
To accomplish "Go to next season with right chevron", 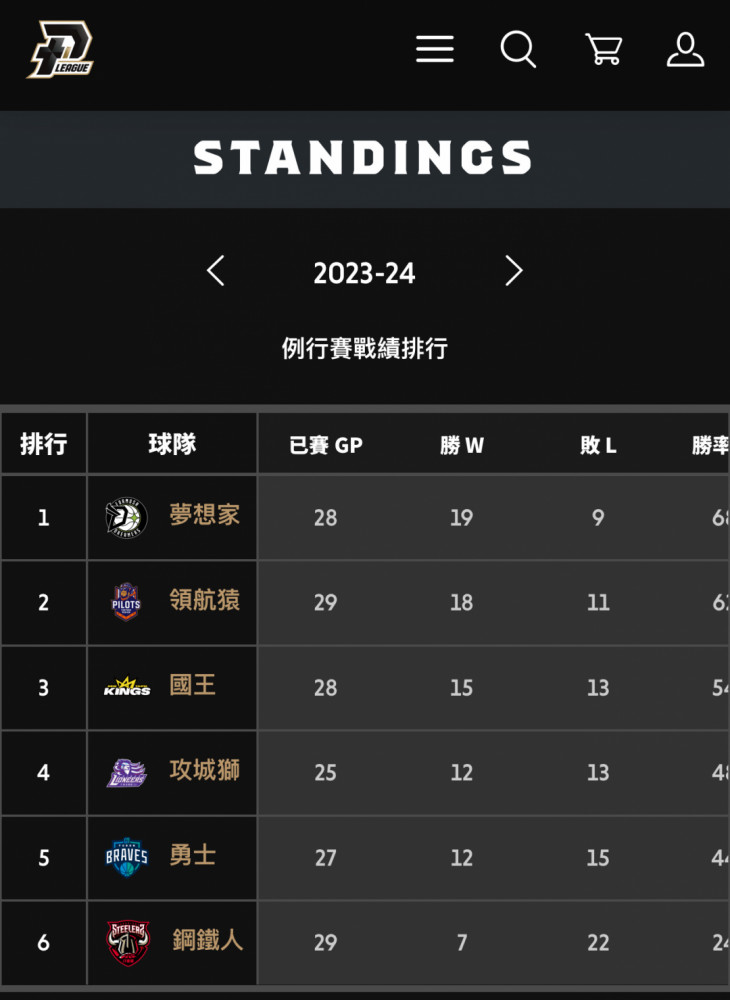I will tap(513, 270).
